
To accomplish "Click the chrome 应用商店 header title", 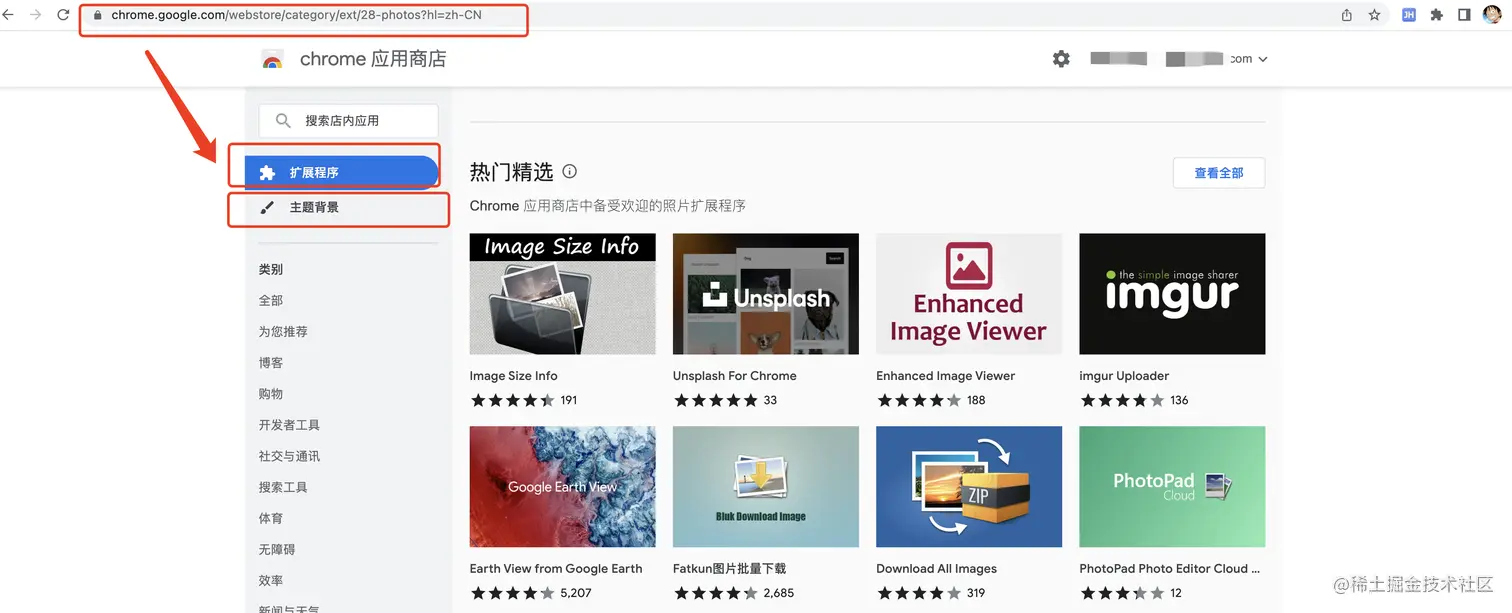I will (373, 59).
